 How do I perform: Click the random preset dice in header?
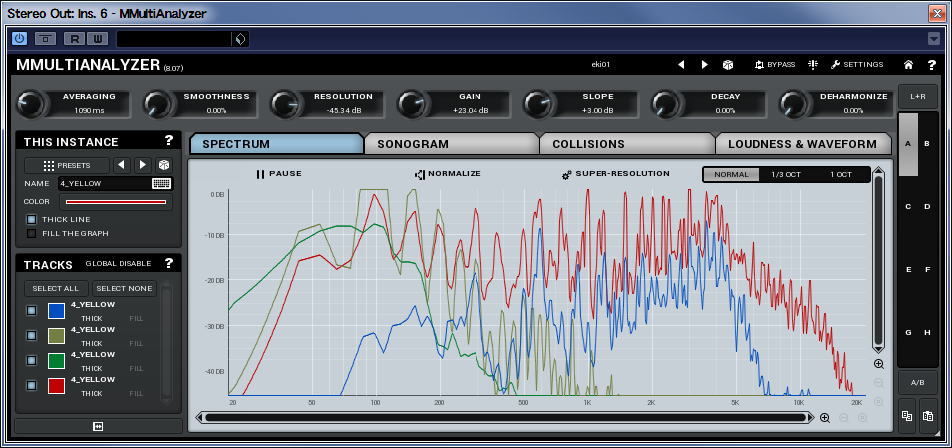pyautogui.click(x=727, y=64)
